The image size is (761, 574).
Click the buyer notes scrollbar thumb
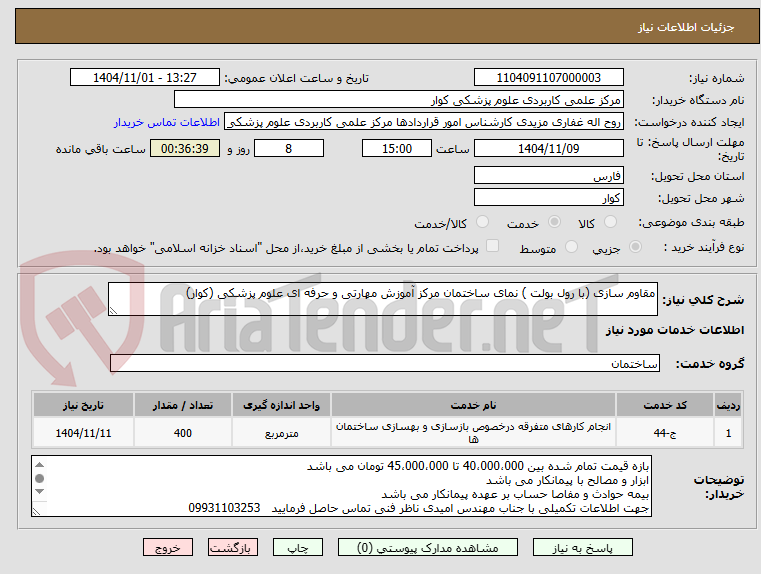click(40, 478)
